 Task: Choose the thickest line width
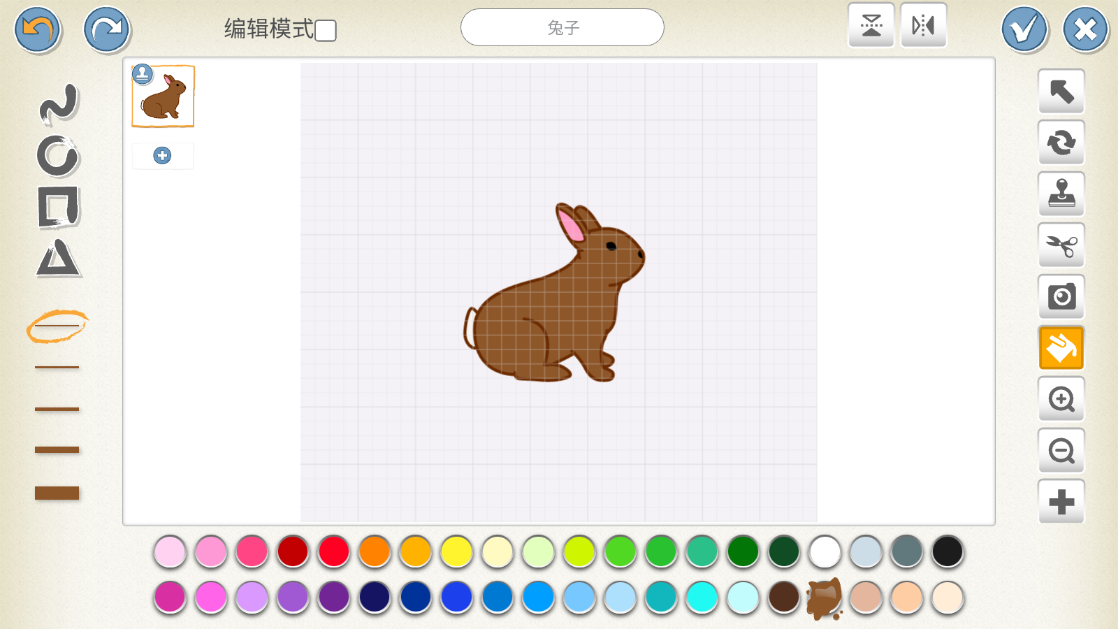(57, 492)
